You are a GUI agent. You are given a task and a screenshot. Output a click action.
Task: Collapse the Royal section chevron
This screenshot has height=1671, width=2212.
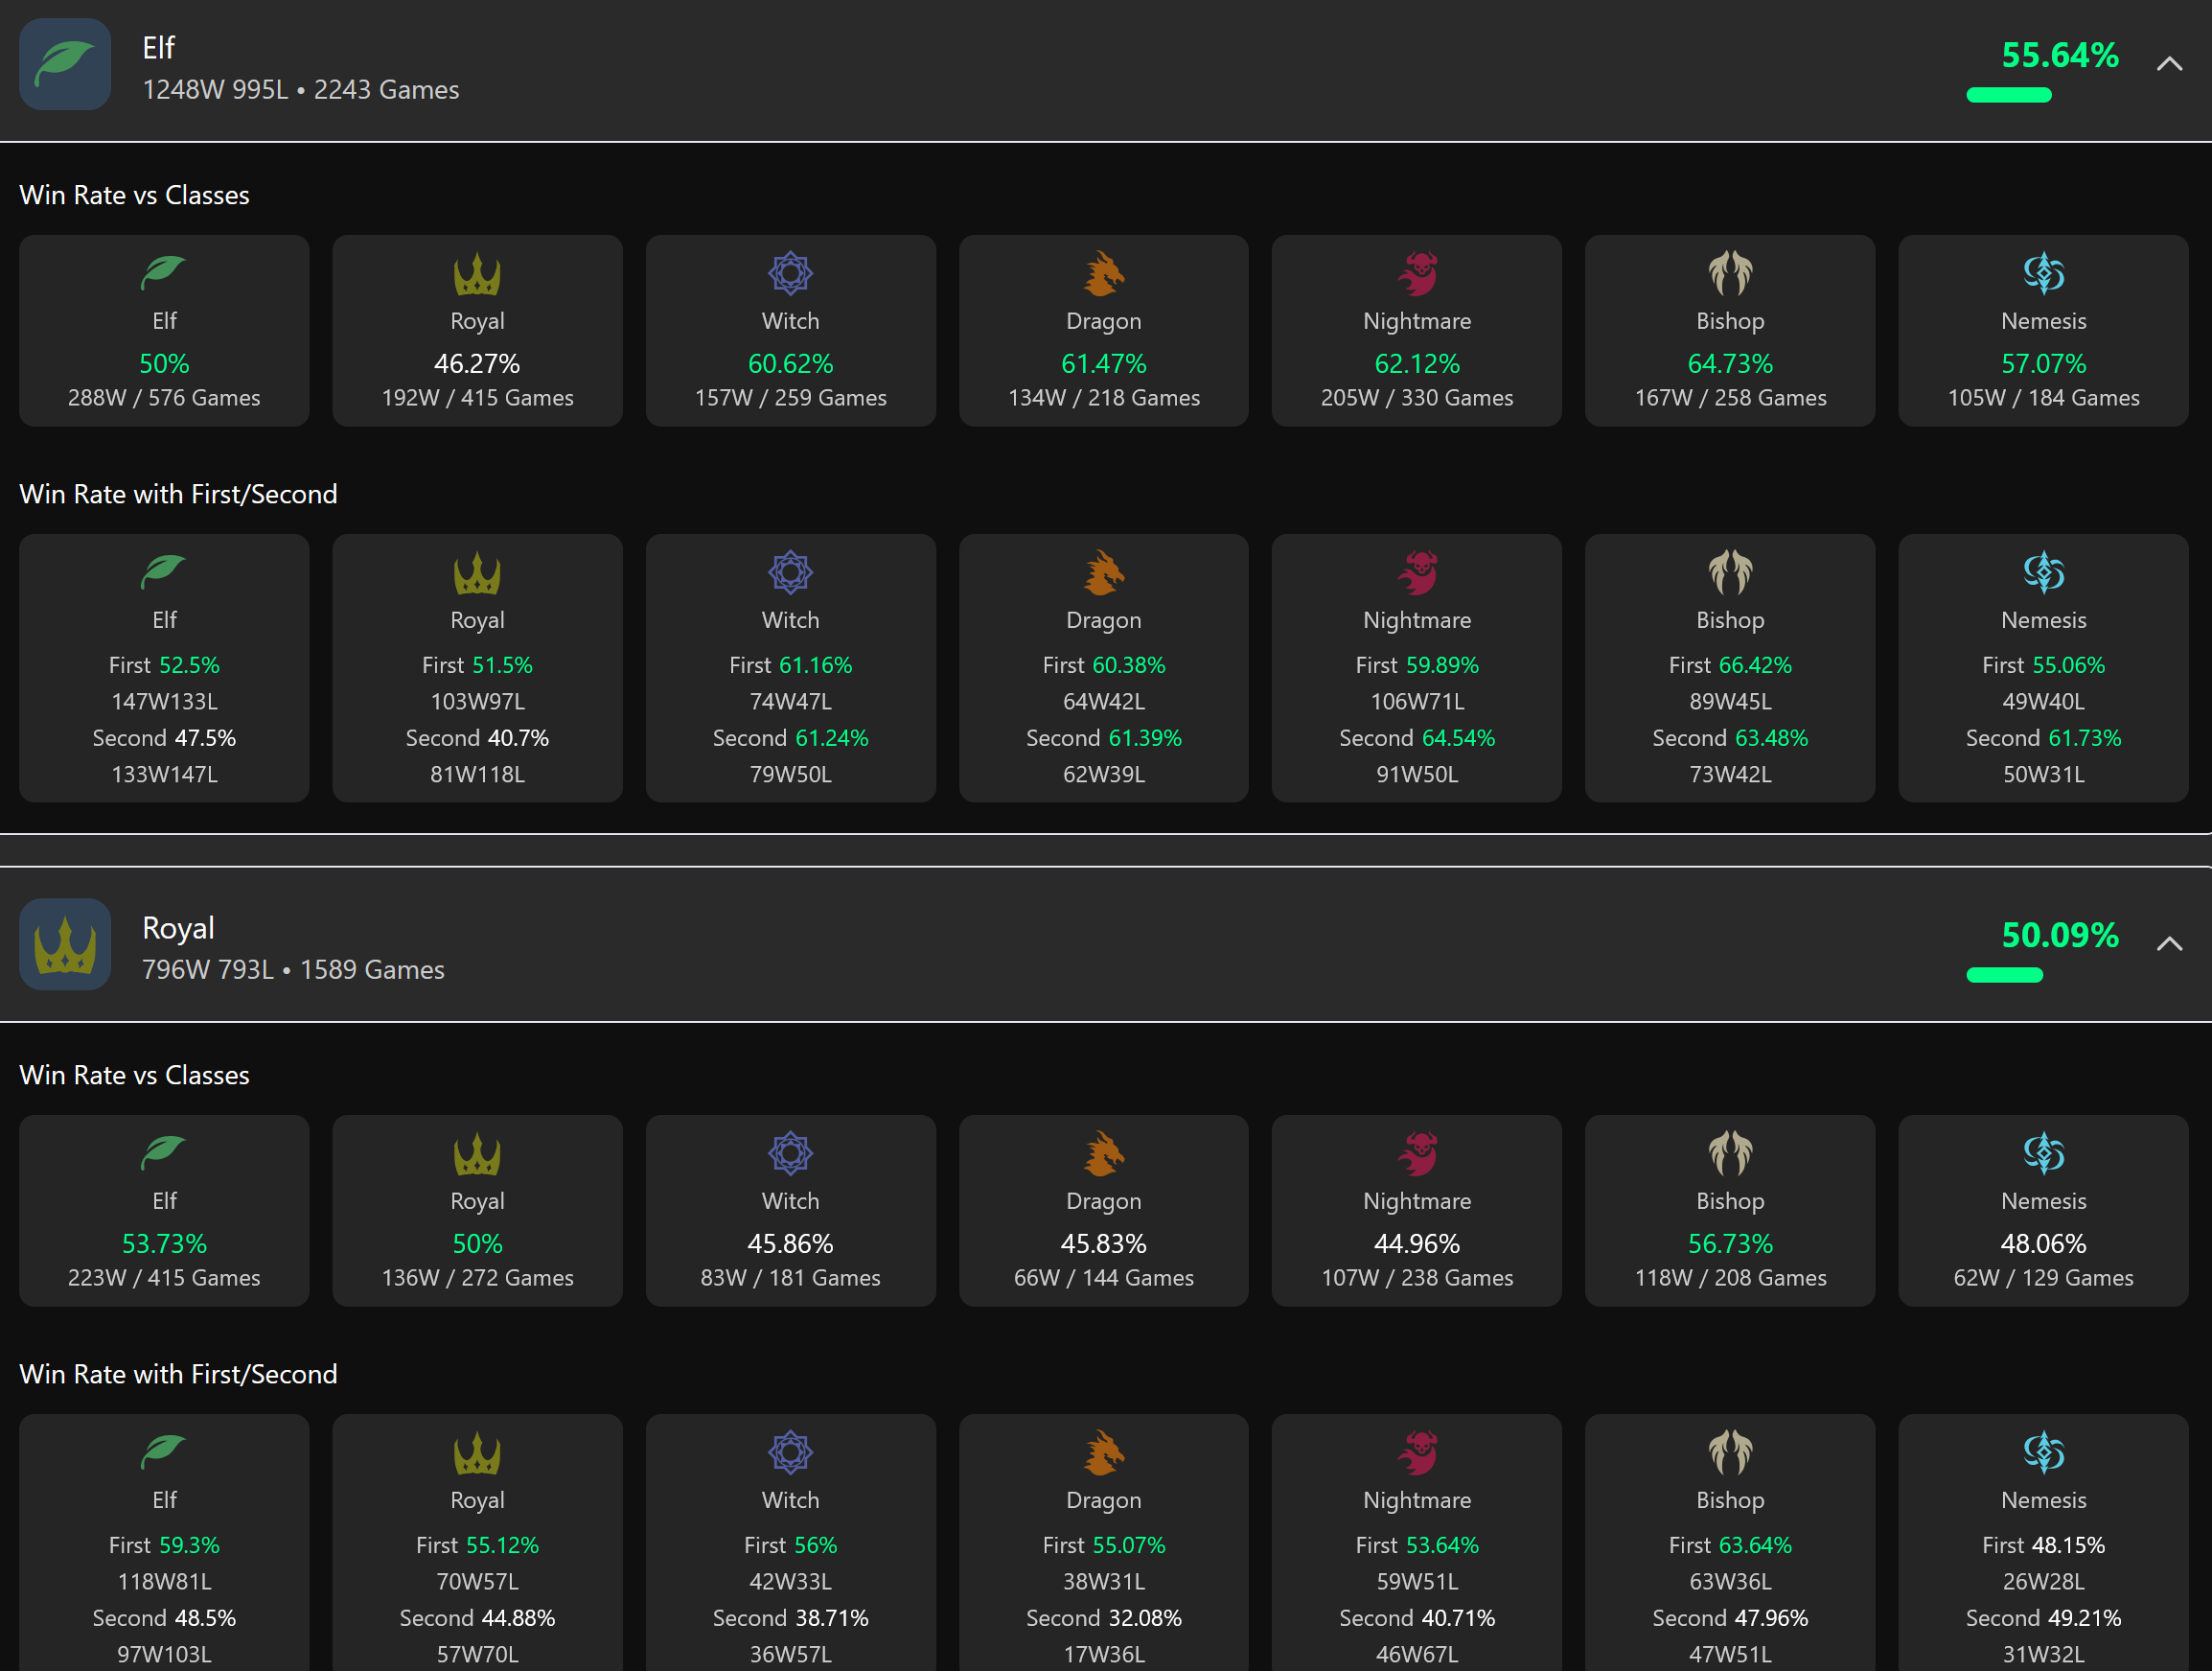tap(2169, 944)
